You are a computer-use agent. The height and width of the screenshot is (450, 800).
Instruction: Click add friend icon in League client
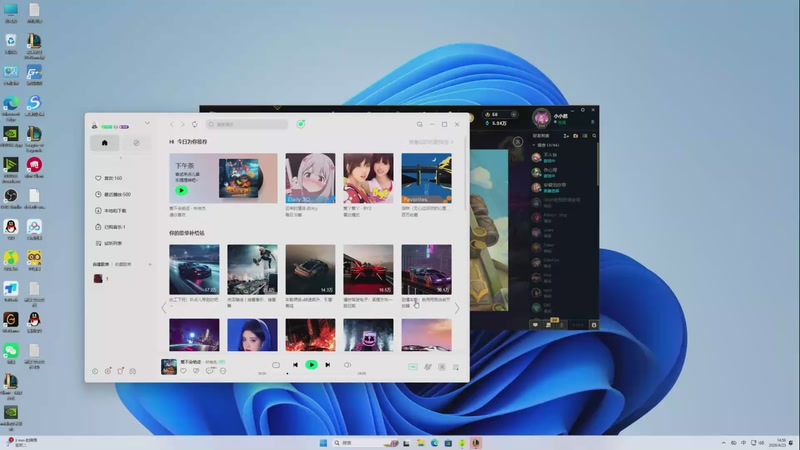click(566, 136)
